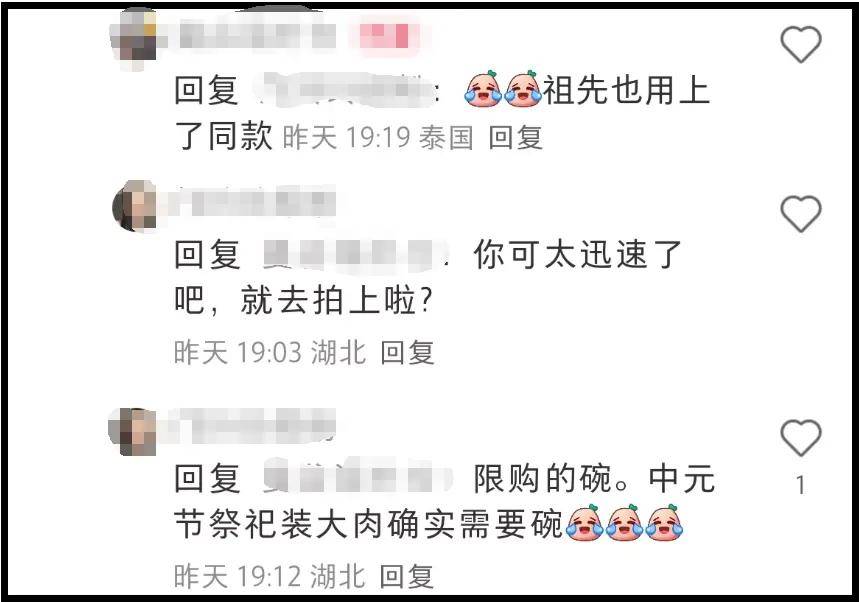Tap mentioned user in '你可太迅速了' reply
859x602 pixels.
point(354,255)
